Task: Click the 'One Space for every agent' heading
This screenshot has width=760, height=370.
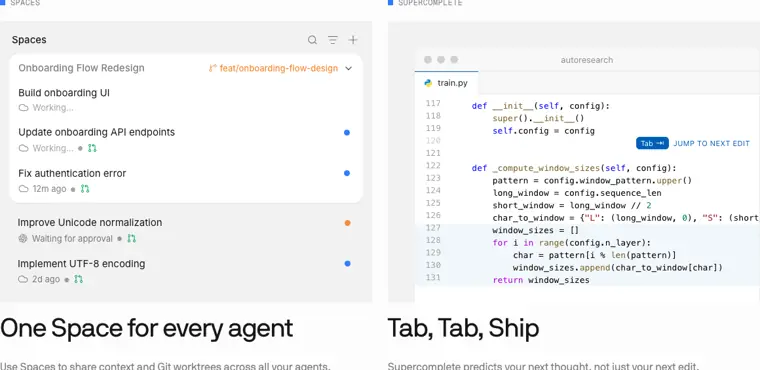Action: click(x=146, y=328)
